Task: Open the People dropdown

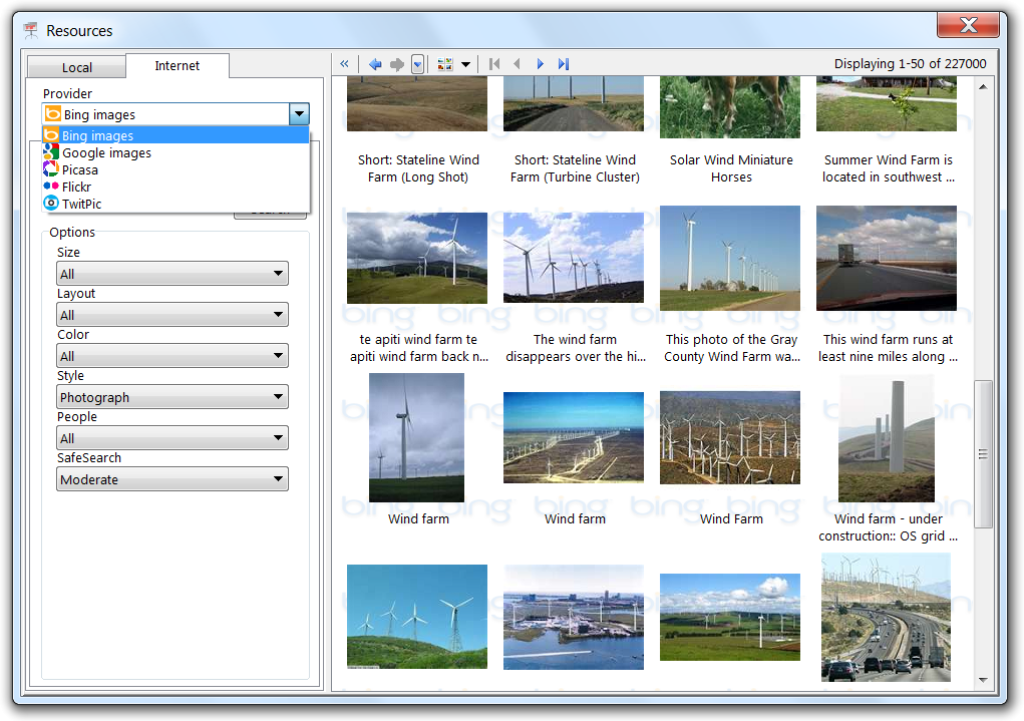Action: pos(172,438)
